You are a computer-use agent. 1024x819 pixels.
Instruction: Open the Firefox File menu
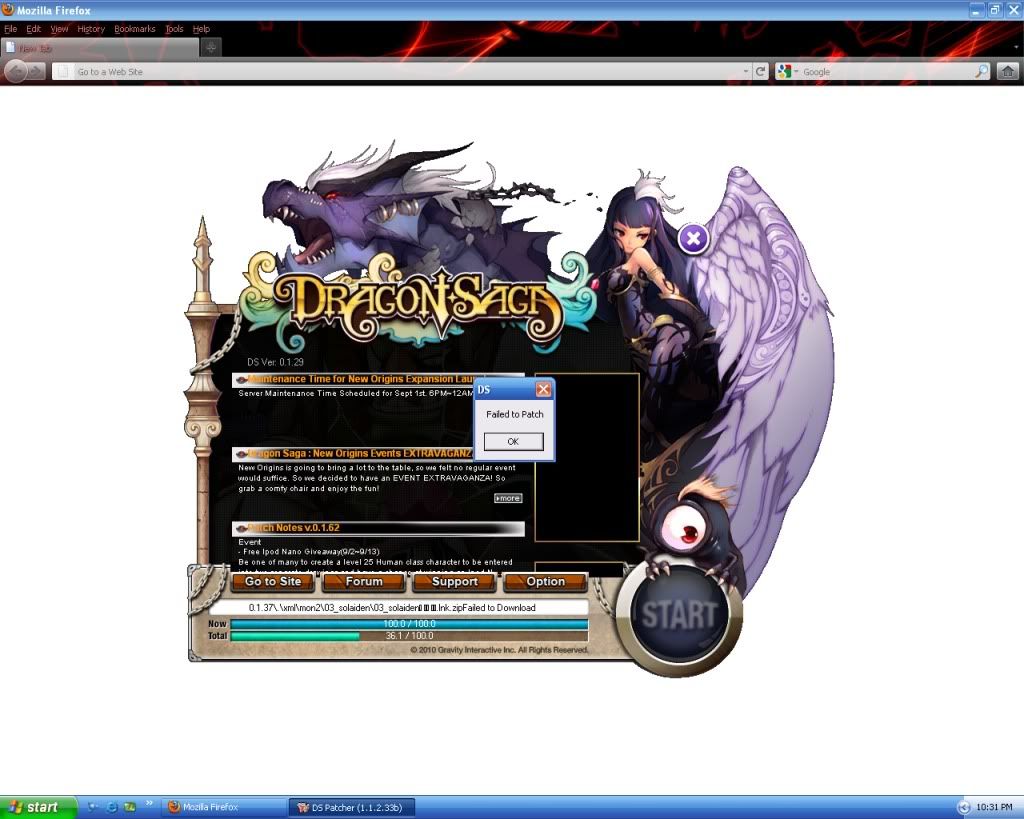[x=10, y=29]
